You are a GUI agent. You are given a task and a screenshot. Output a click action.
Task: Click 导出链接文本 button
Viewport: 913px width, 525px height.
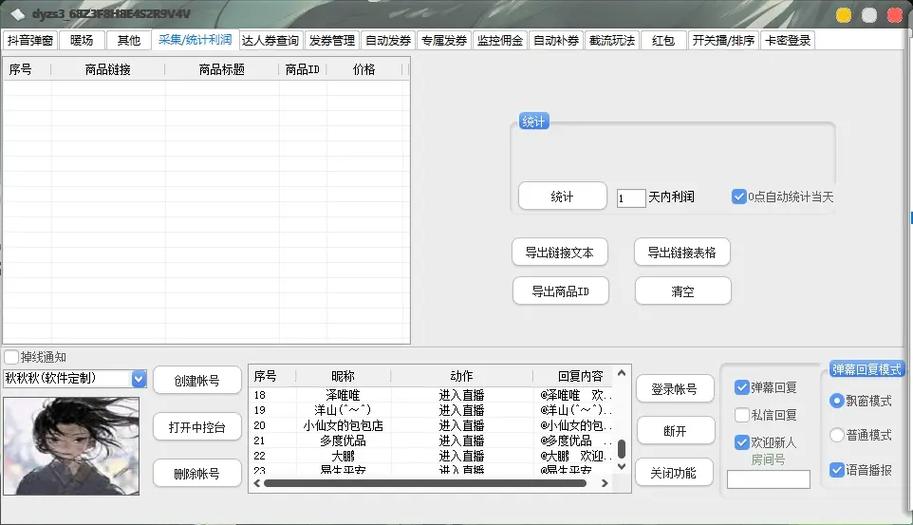560,253
